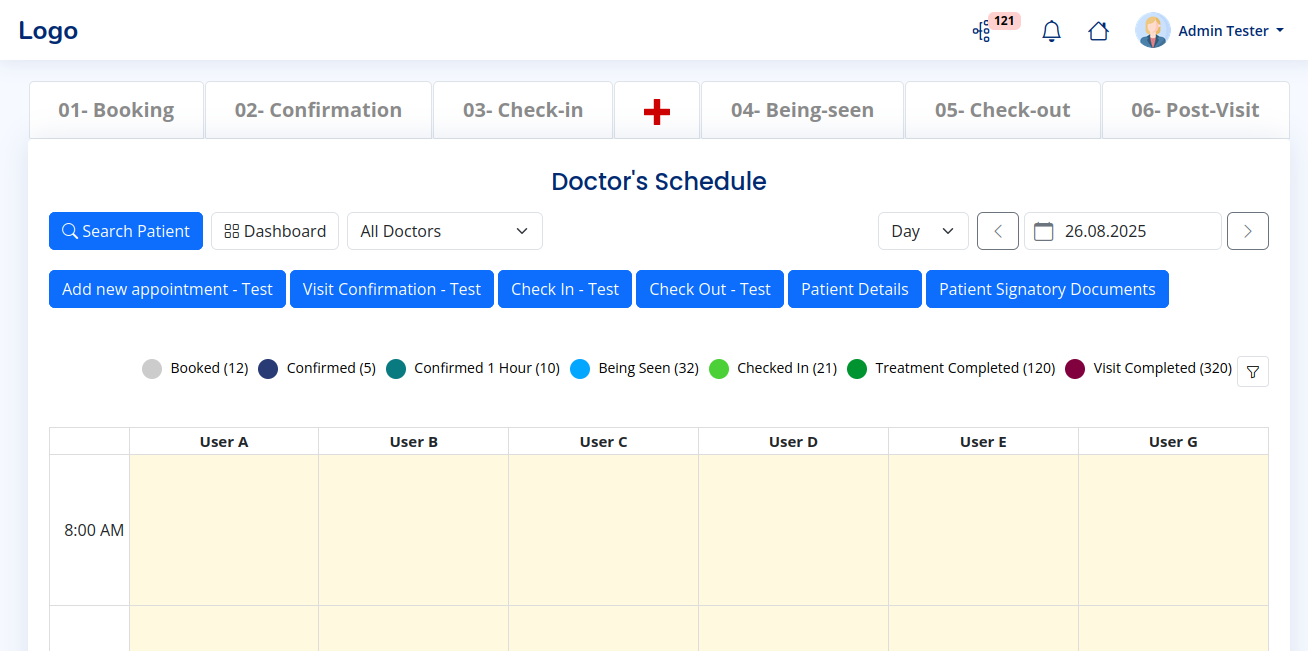Click the red medical cross tab
1308x651 pixels.
pyautogui.click(x=656, y=111)
